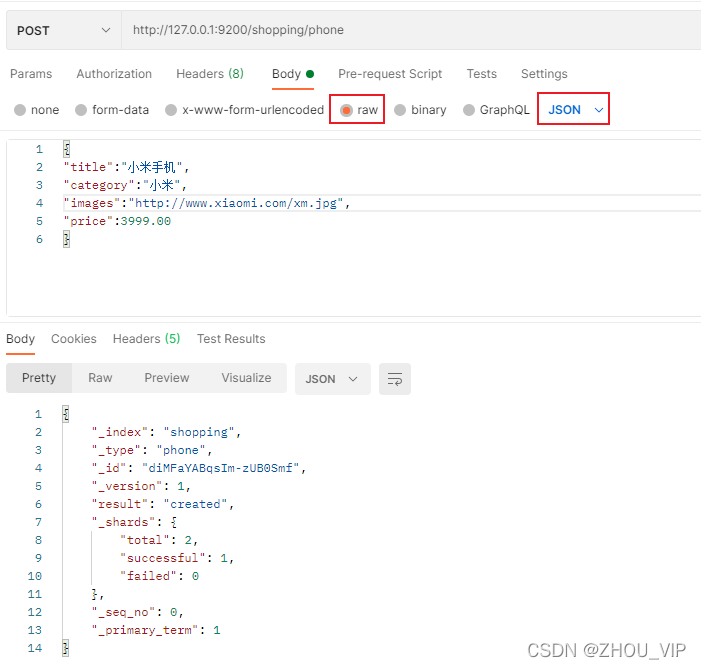Viewport: 701px width, 669px height.
Task: Click "_type": "phone" in the response
Action: pyautogui.click(x=152, y=450)
